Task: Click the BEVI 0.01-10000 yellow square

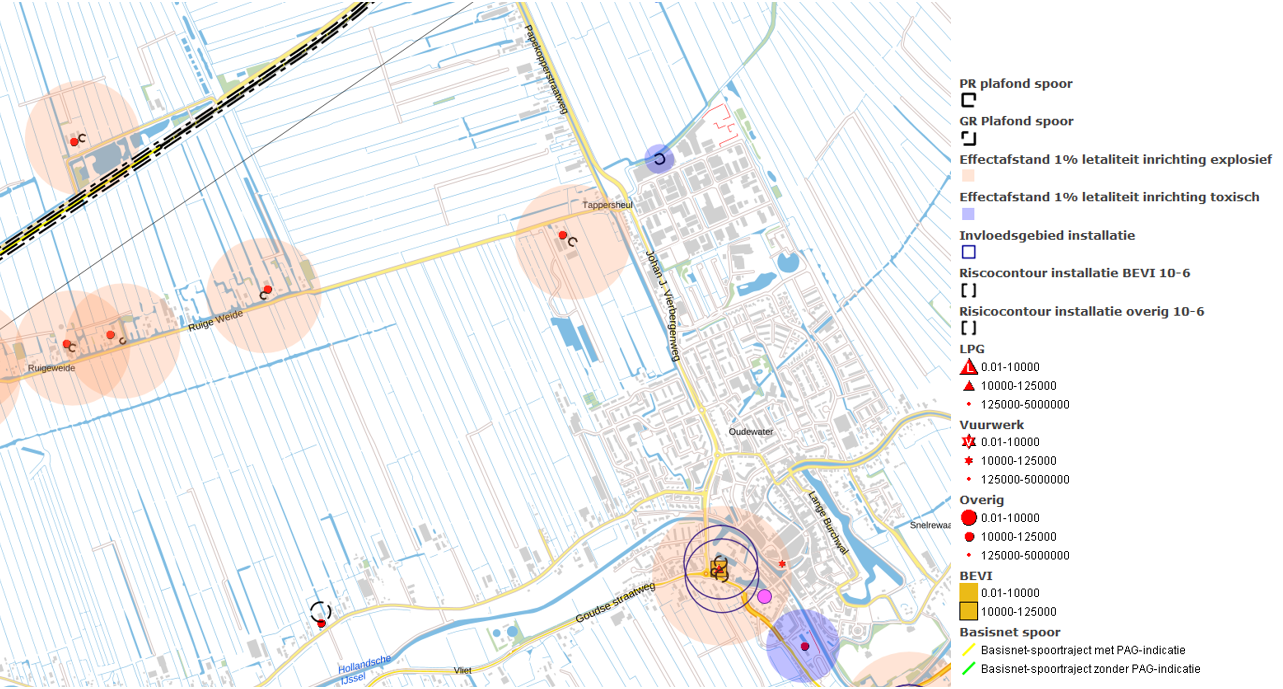Action: coord(968,593)
